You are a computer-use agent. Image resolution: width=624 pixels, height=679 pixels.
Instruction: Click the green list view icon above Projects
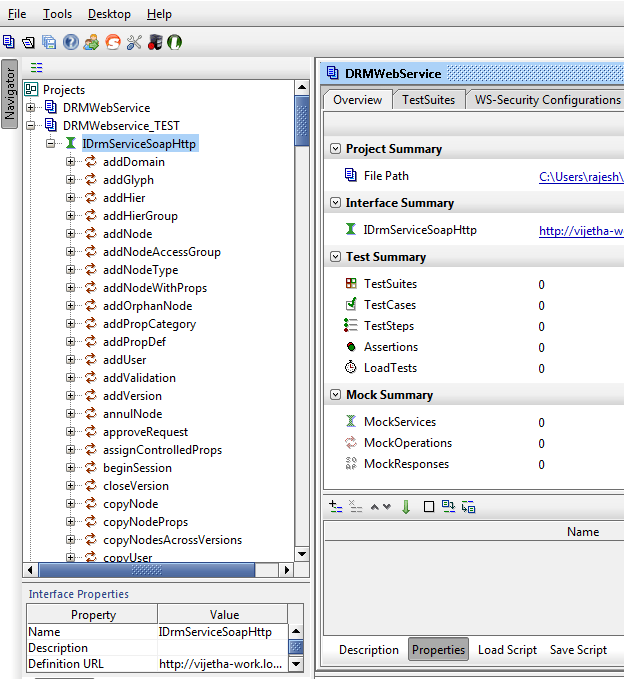tap(37, 68)
